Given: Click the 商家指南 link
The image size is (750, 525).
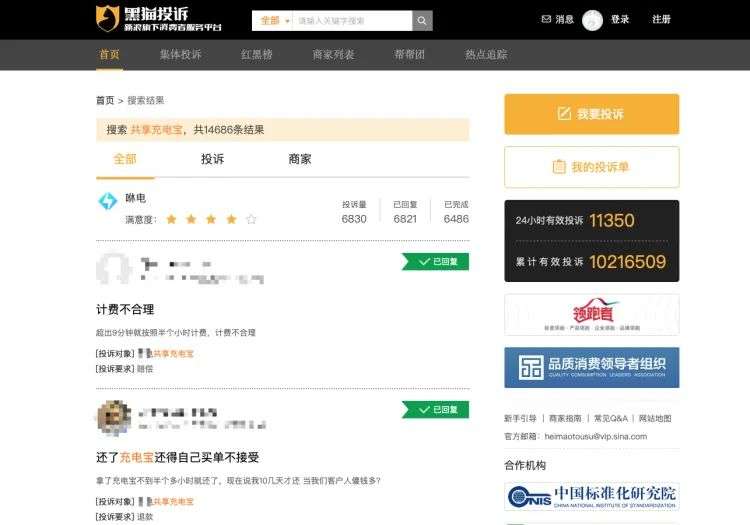Looking at the screenshot, I should click(x=565, y=418).
